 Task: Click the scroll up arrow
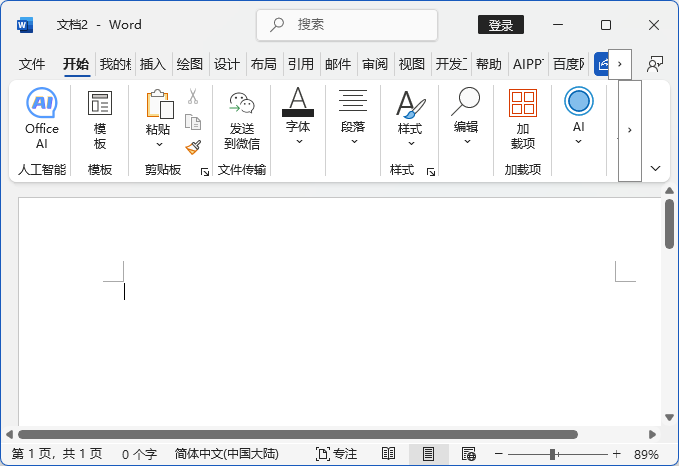[x=669, y=191]
